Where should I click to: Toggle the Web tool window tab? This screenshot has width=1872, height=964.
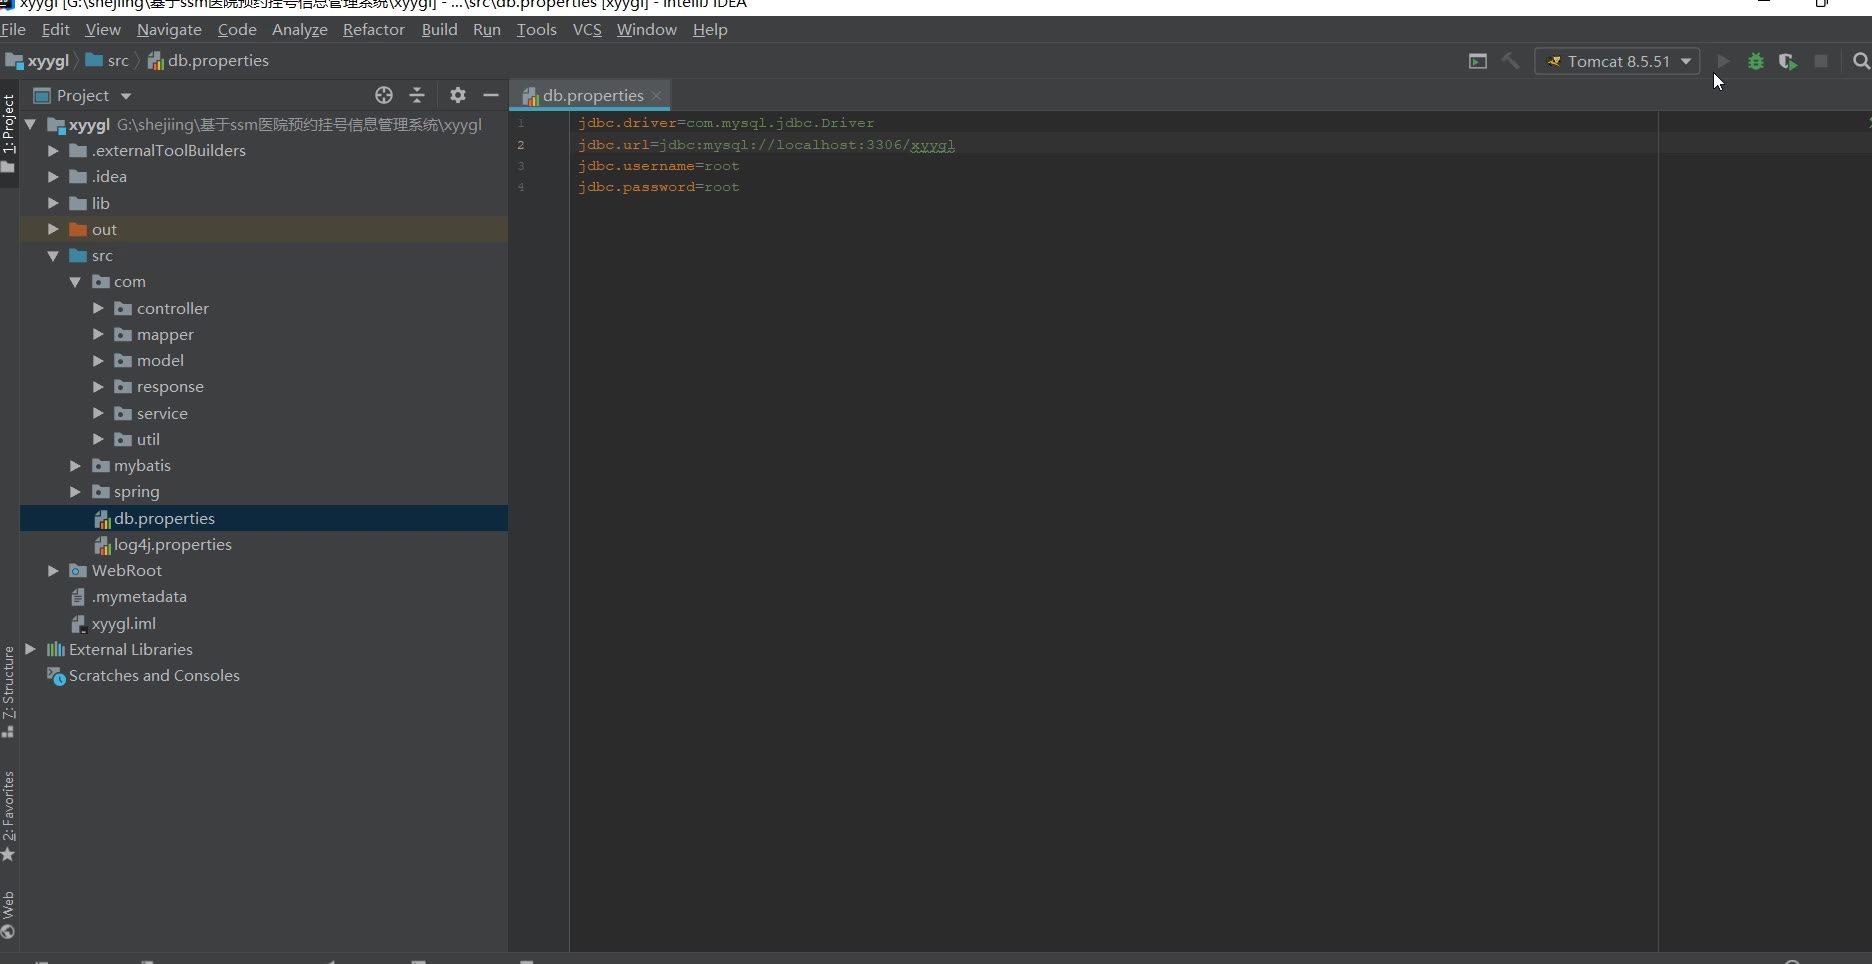point(9,914)
